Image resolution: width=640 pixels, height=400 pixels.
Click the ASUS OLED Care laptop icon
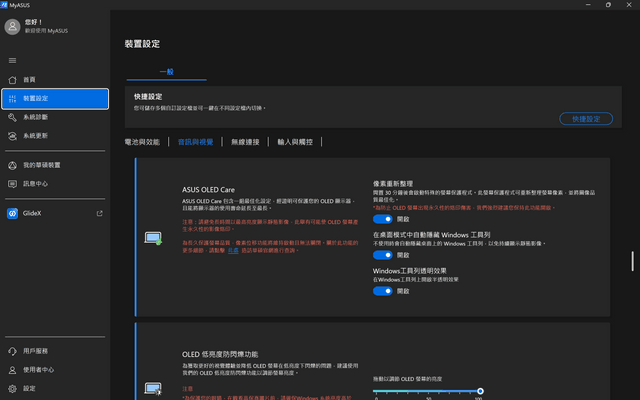click(x=153, y=238)
